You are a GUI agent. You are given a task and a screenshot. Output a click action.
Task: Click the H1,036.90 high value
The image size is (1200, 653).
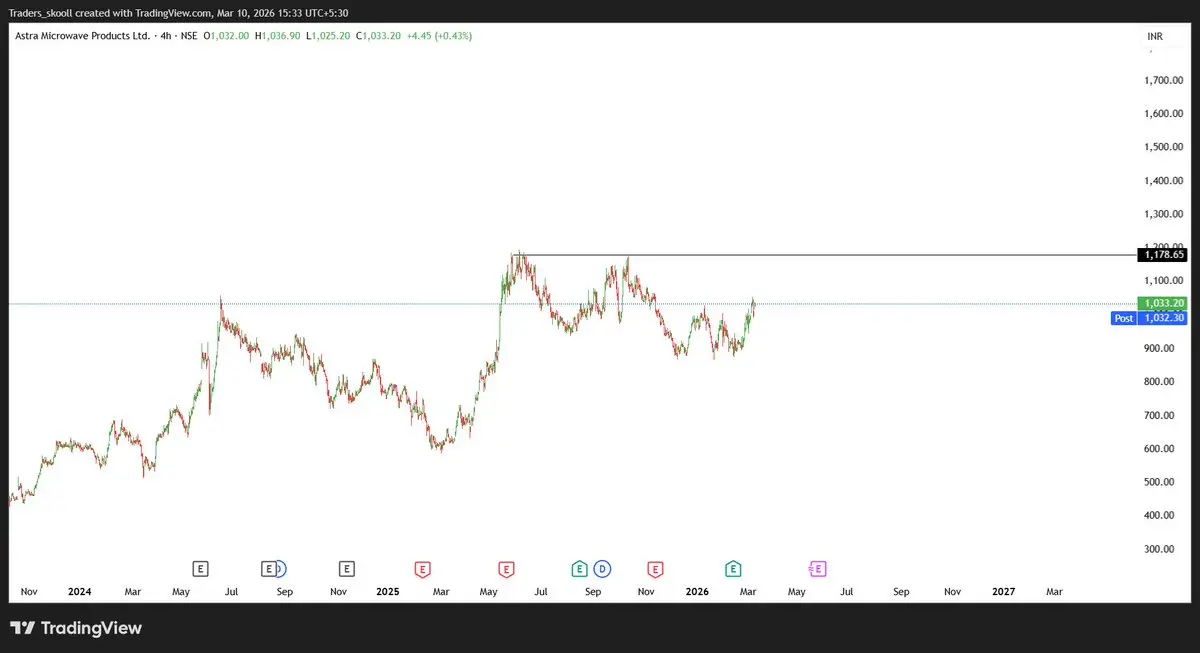(277, 36)
